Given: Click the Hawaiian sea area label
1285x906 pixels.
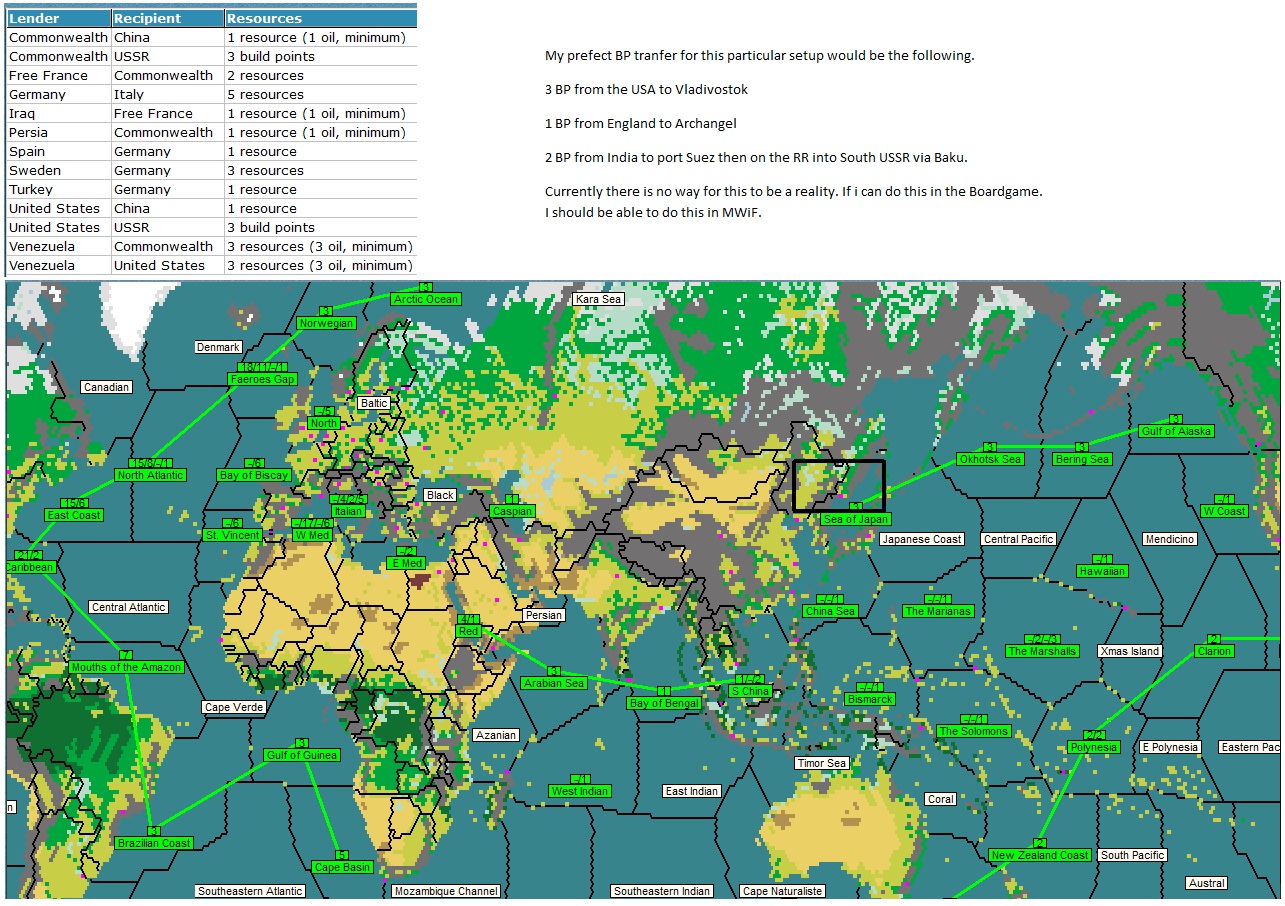Looking at the screenshot, I should click(1102, 571).
